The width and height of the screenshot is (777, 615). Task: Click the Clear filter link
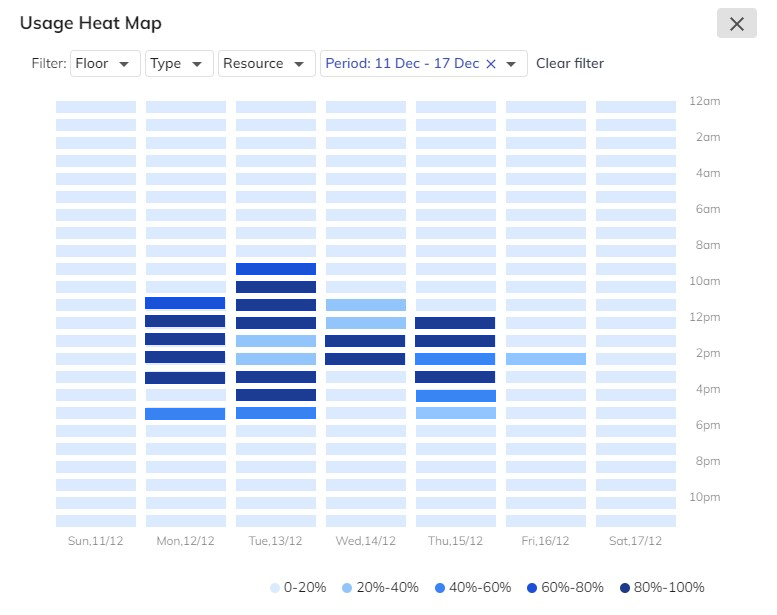coord(570,64)
